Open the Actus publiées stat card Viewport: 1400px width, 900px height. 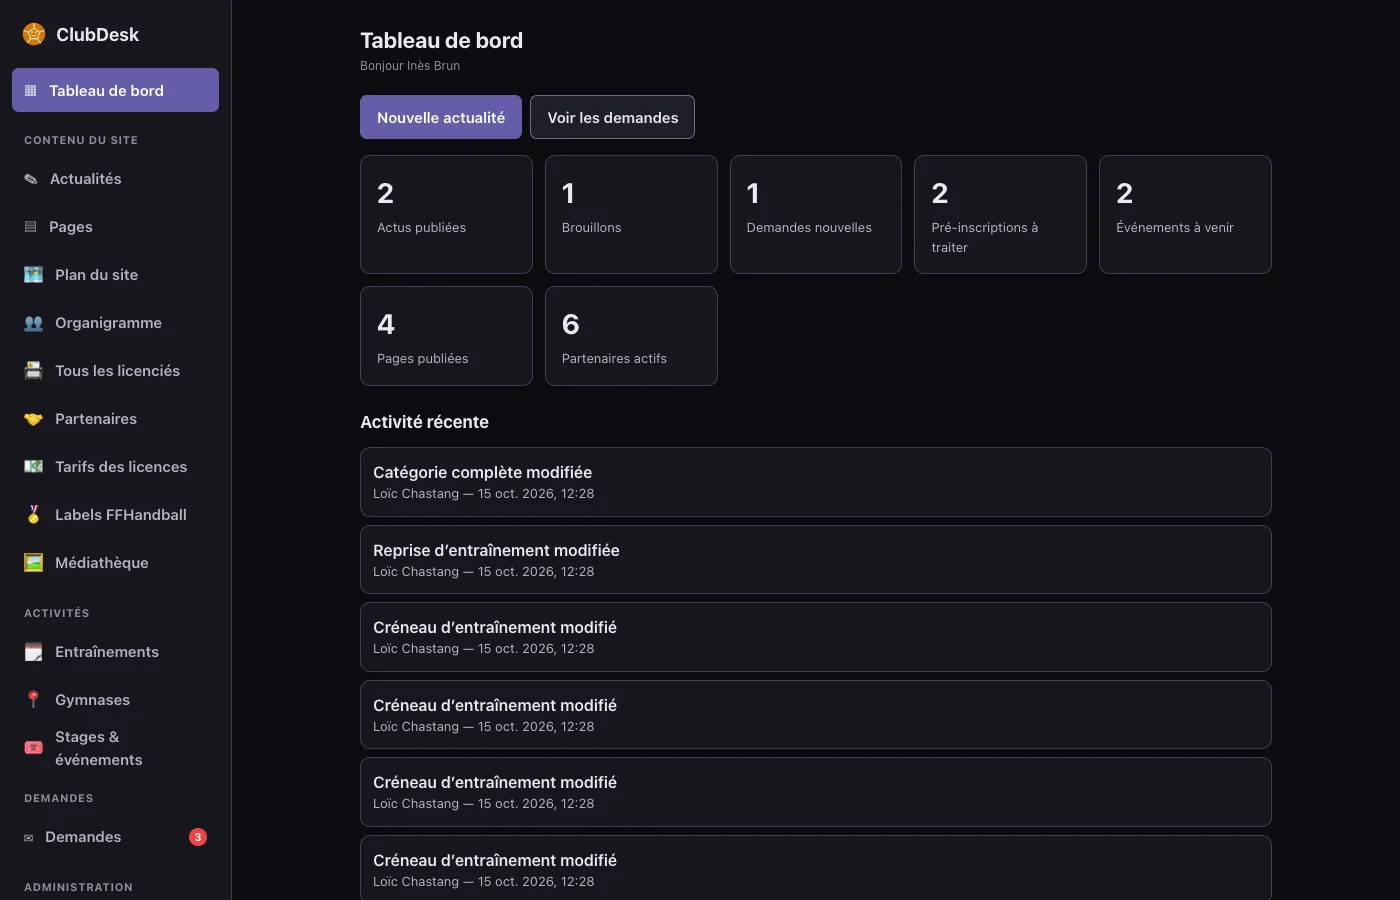coord(446,214)
